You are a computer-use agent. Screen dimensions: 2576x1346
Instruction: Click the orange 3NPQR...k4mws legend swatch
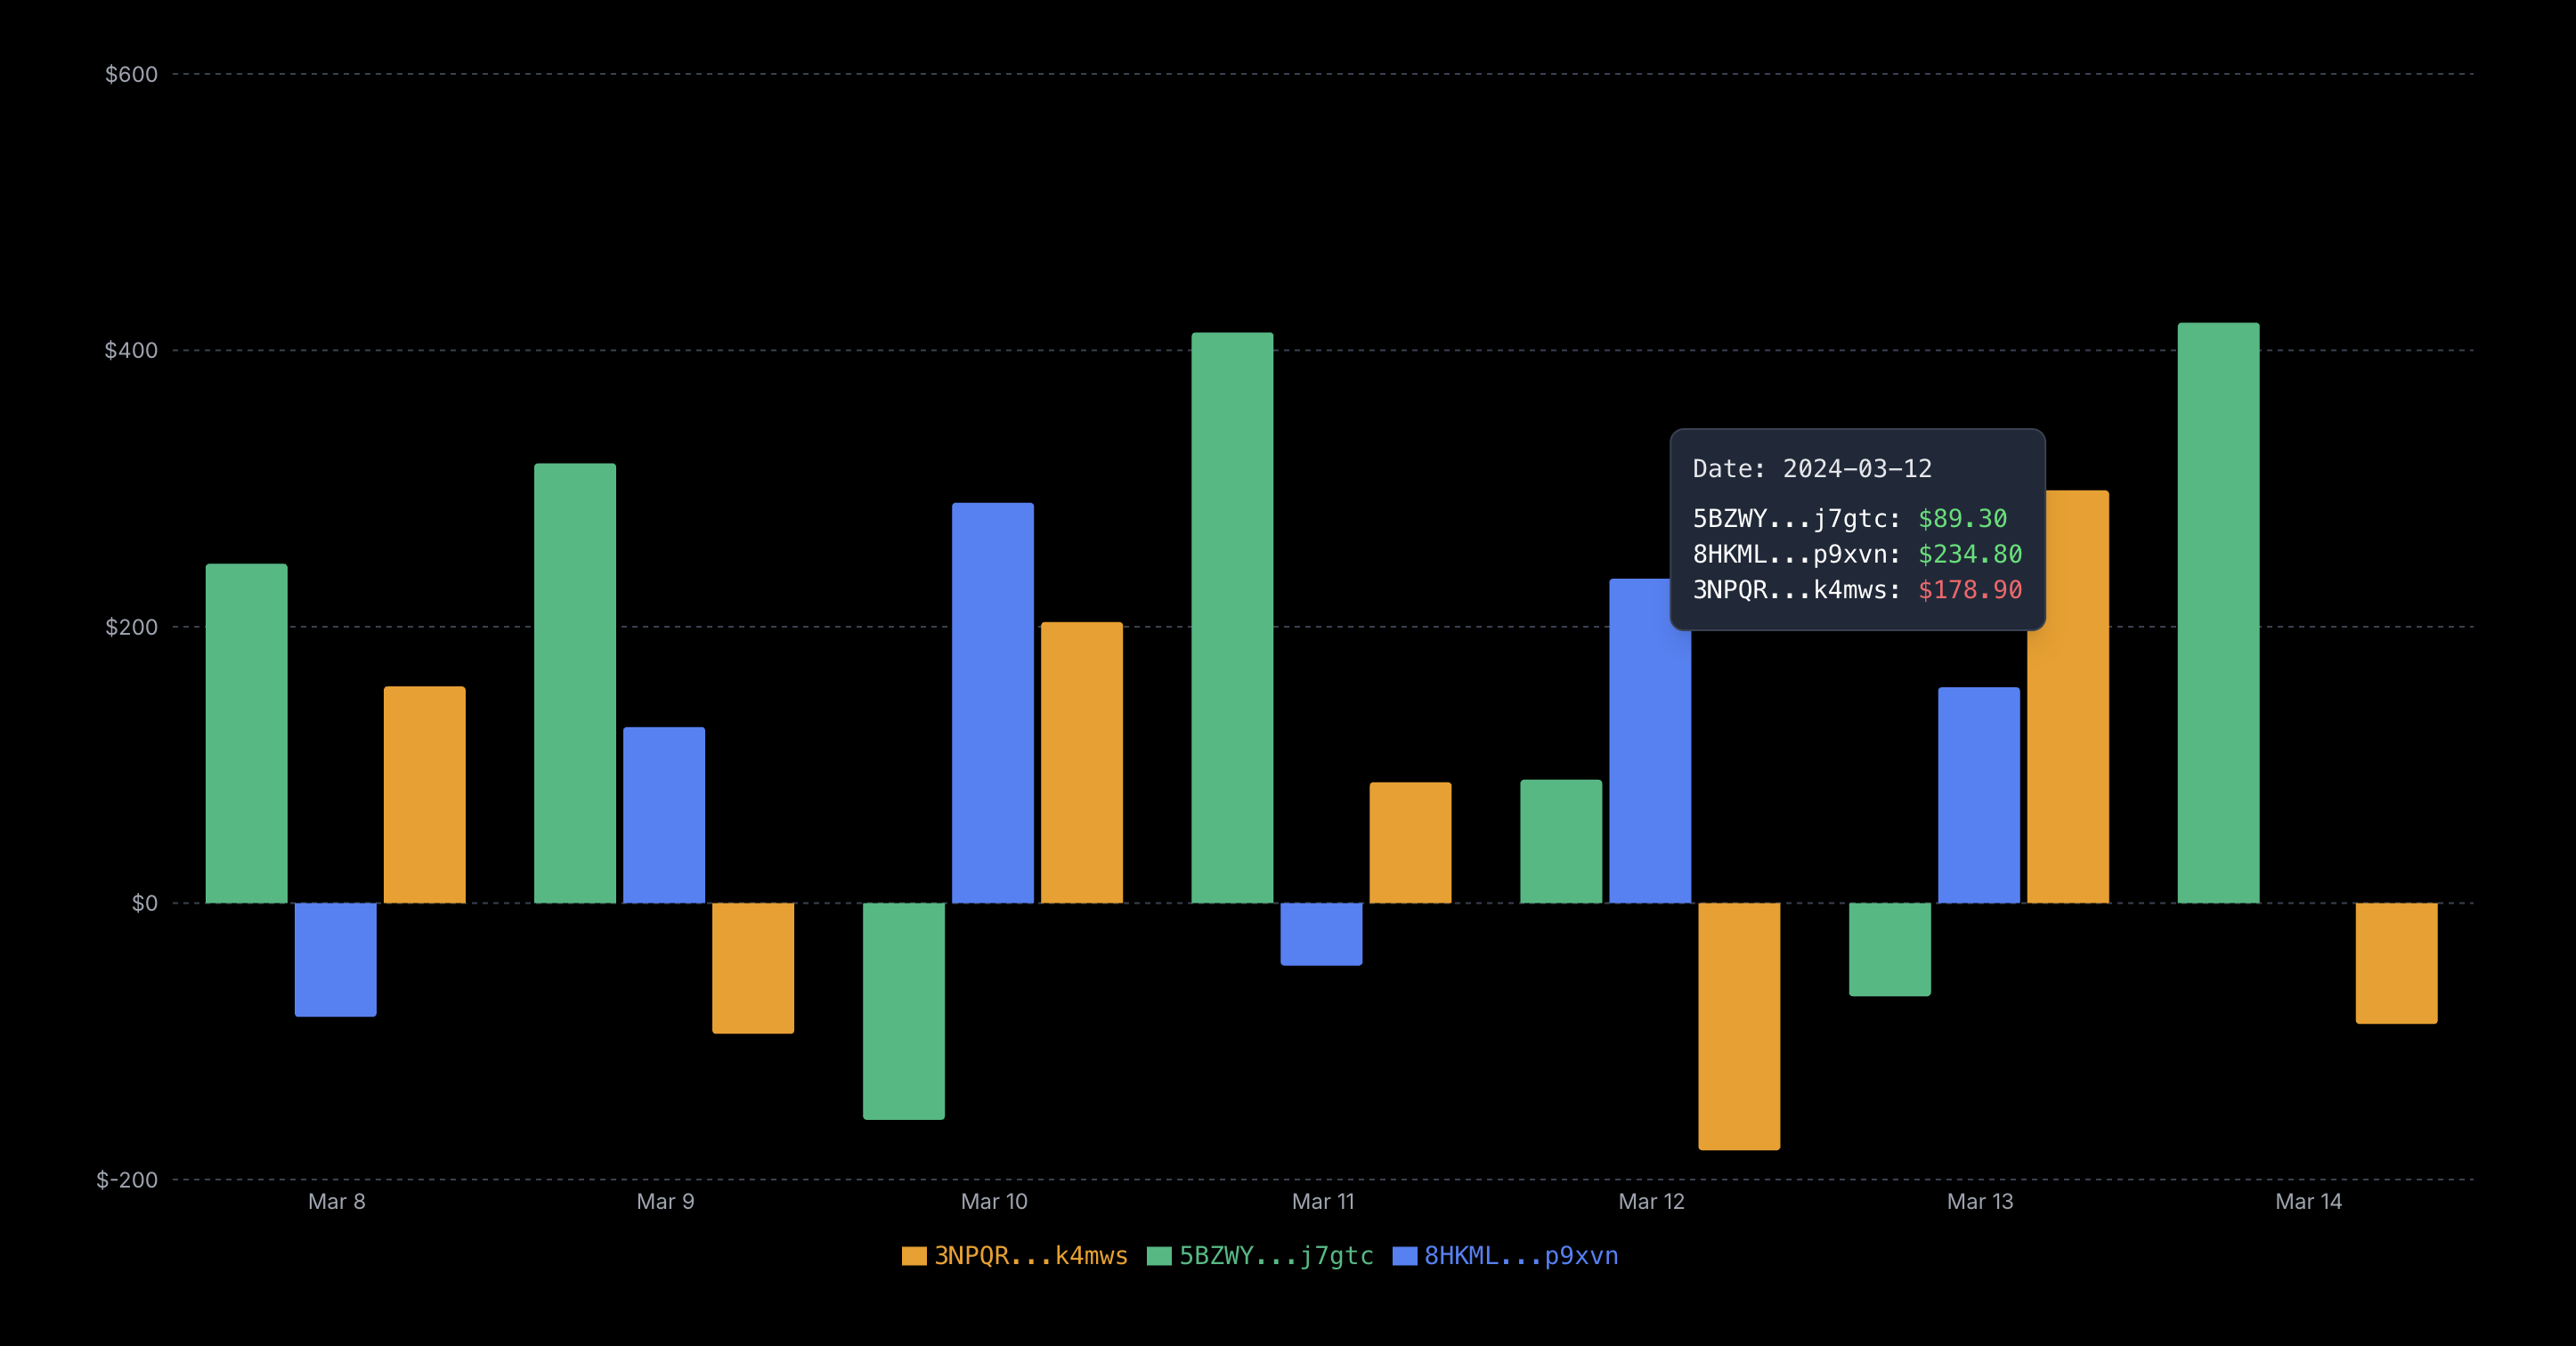(914, 1256)
